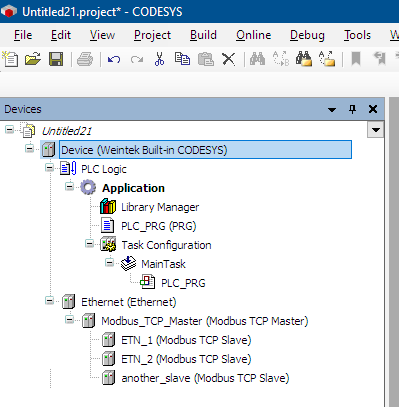Open the Project menu
399x407 pixels.
(x=152, y=35)
